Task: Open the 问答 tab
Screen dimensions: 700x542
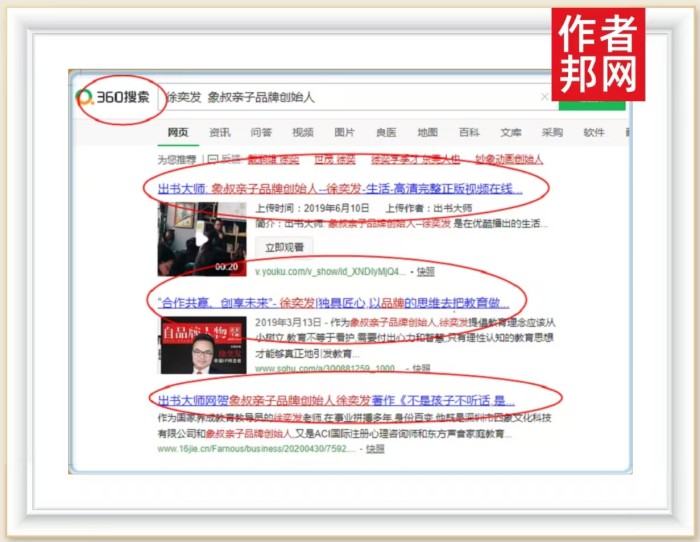Action: pyautogui.click(x=261, y=132)
